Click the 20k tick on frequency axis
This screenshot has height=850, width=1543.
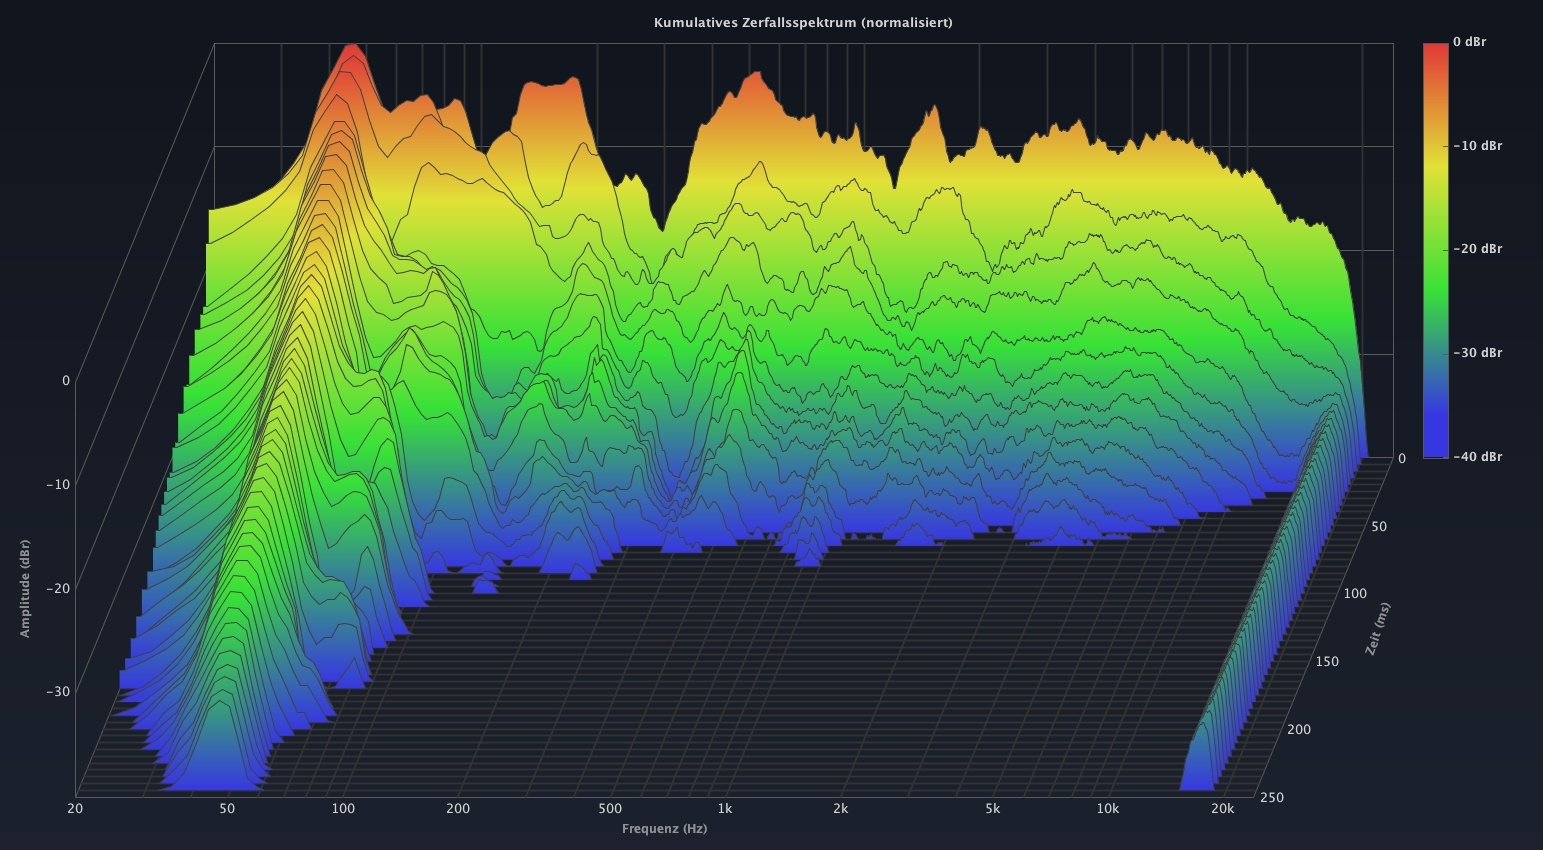1222,809
